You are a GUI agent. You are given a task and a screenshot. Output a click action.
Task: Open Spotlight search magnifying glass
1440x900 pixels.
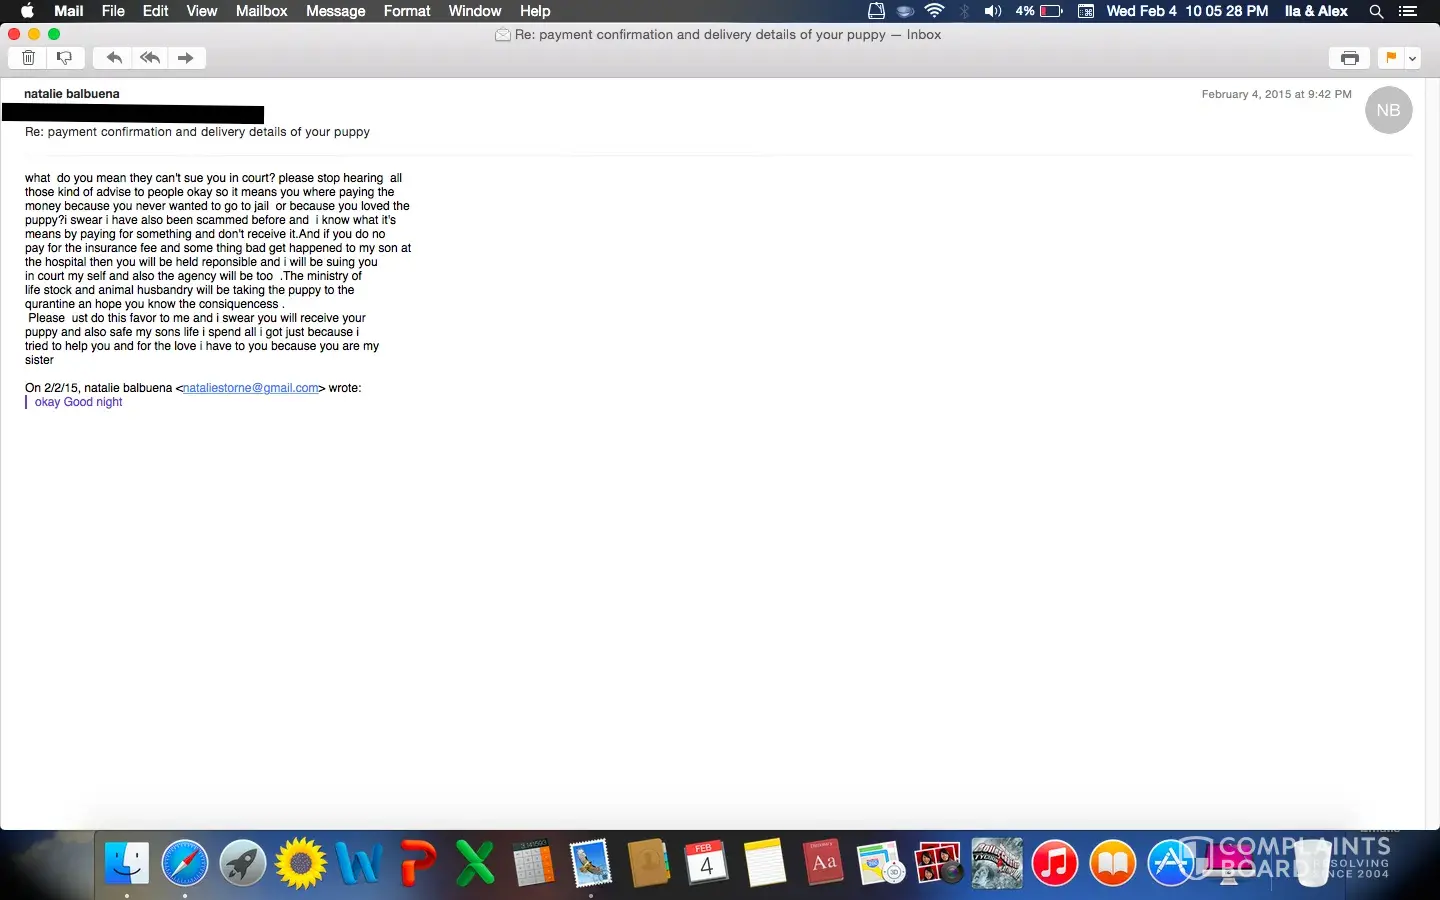coord(1376,11)
